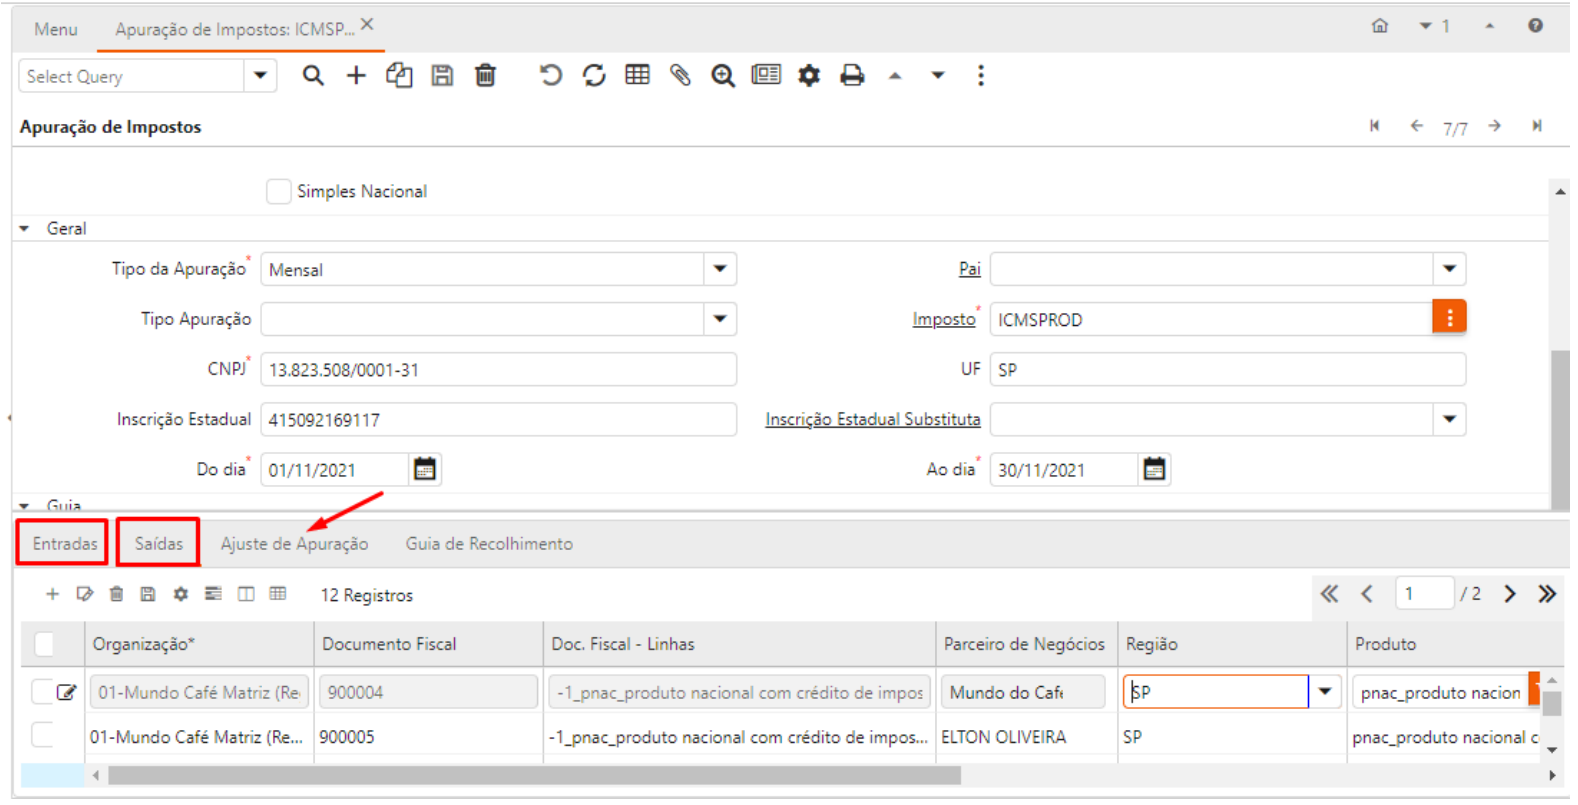Click the refresh icon in toolbar
This screenshot has height=805, width=1578.
click(594, 76)
